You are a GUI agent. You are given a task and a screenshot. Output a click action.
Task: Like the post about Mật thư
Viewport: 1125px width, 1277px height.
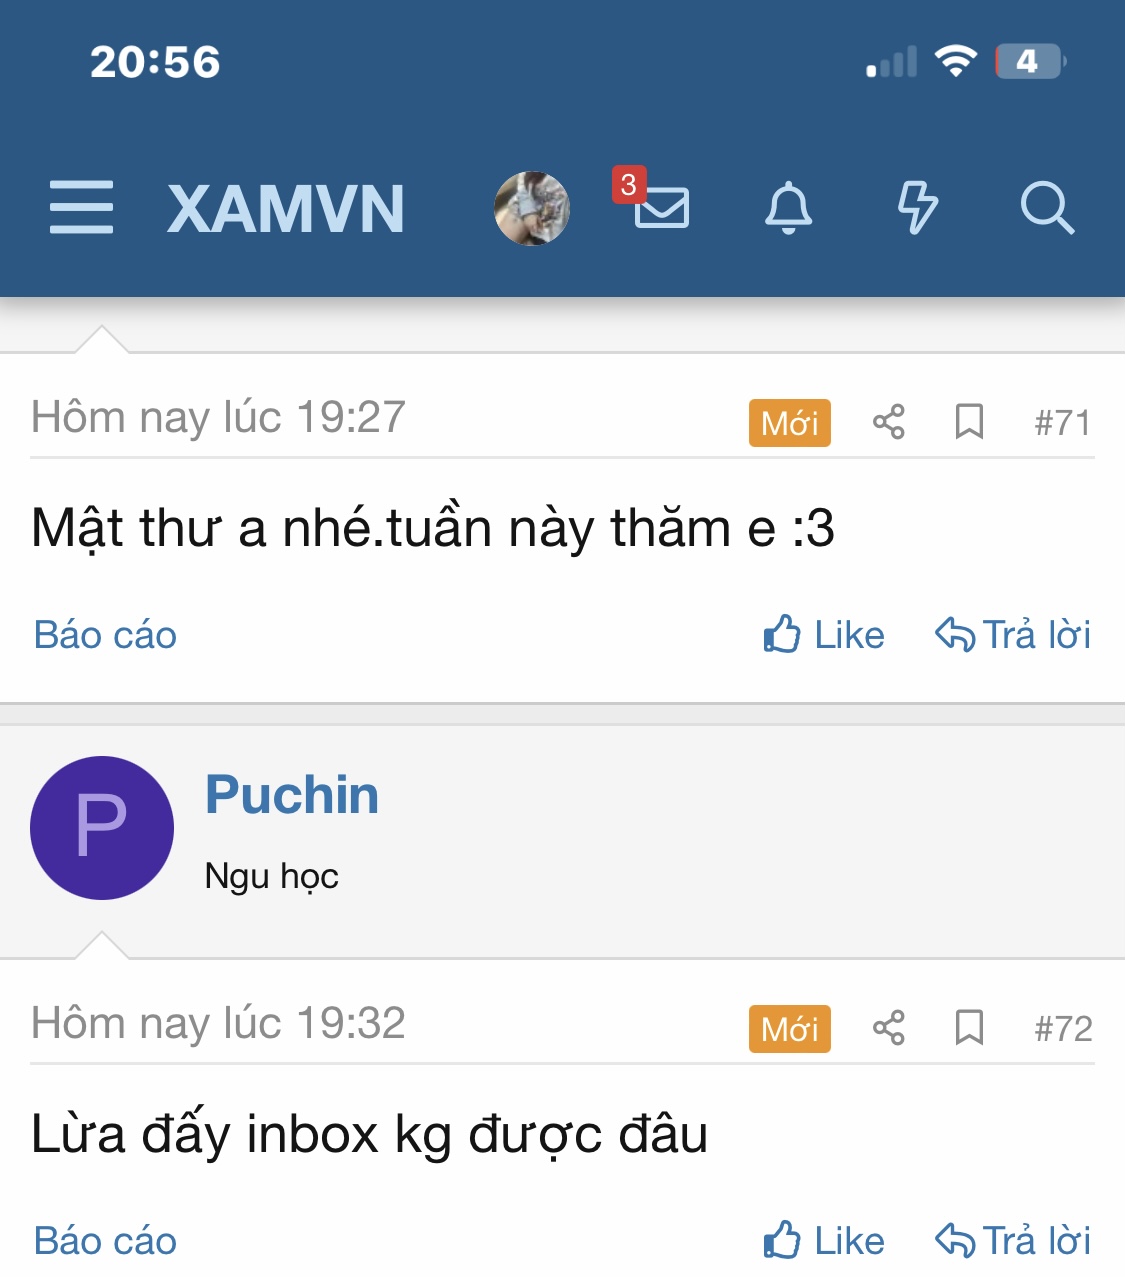coord(824,635)
